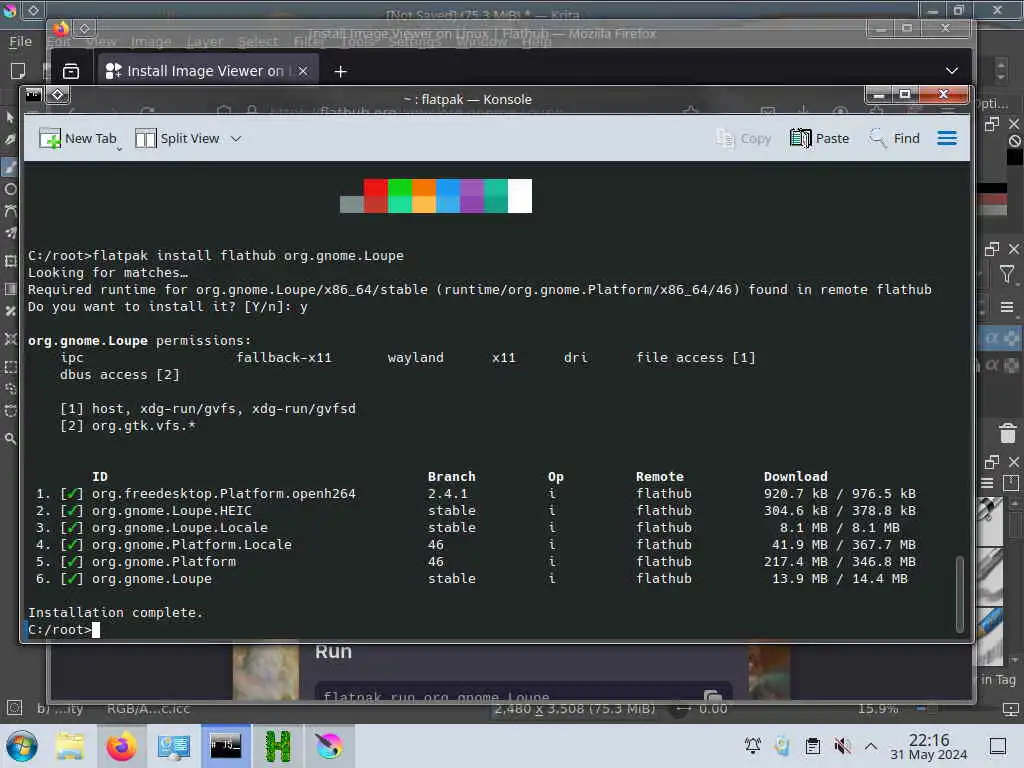Click the org.gnome.Platform.Locale row
The width and height of the screenshot is (1024, 768).
pos(475,545)
